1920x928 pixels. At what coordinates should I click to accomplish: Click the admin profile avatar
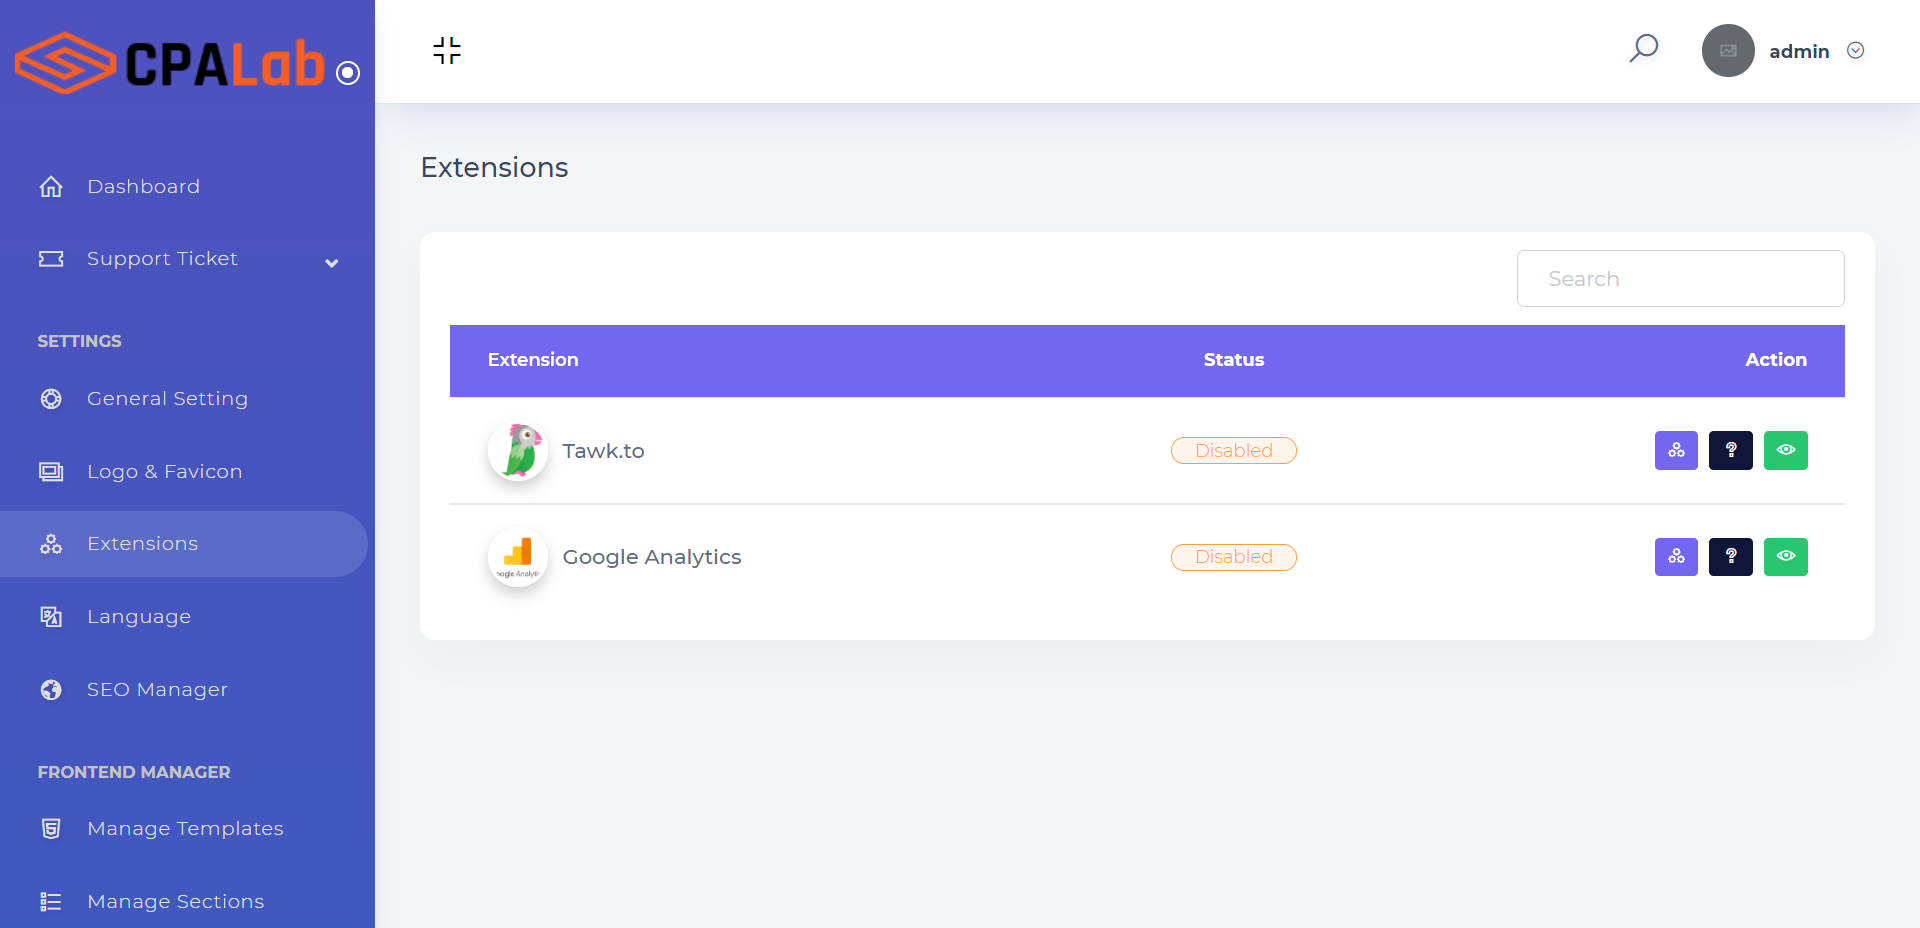pos(1728,51)
